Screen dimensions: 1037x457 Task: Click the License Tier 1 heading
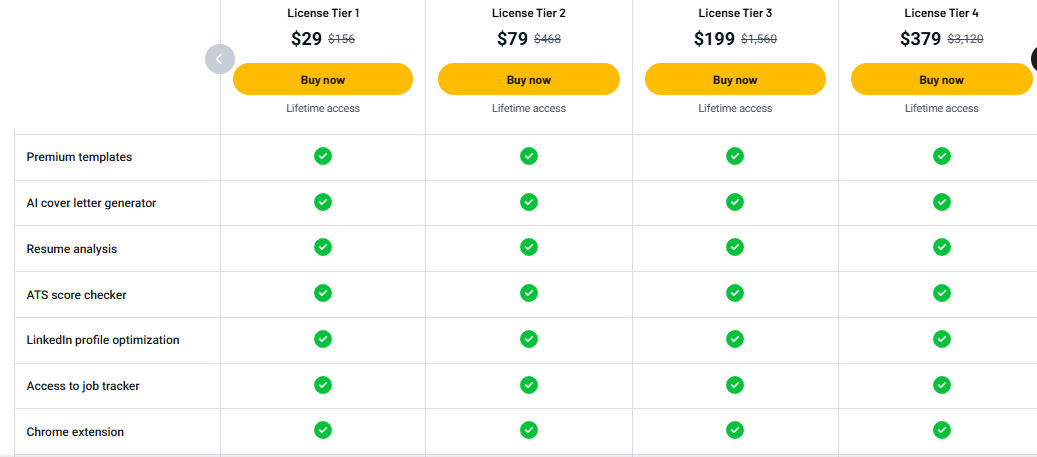(322, 13)
